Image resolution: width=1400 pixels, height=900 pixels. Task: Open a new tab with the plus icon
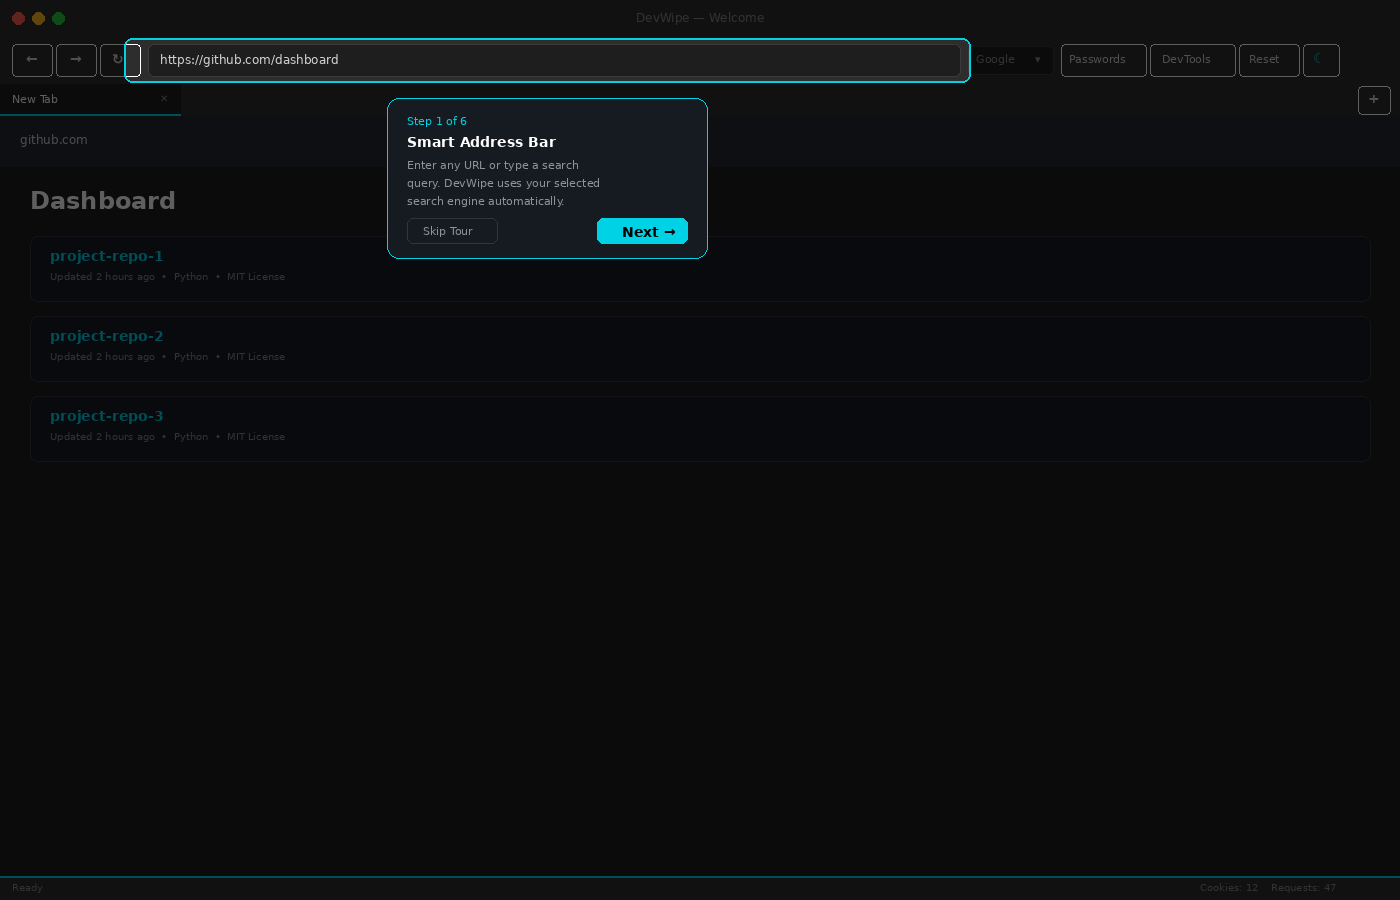tap(1373, 100)
